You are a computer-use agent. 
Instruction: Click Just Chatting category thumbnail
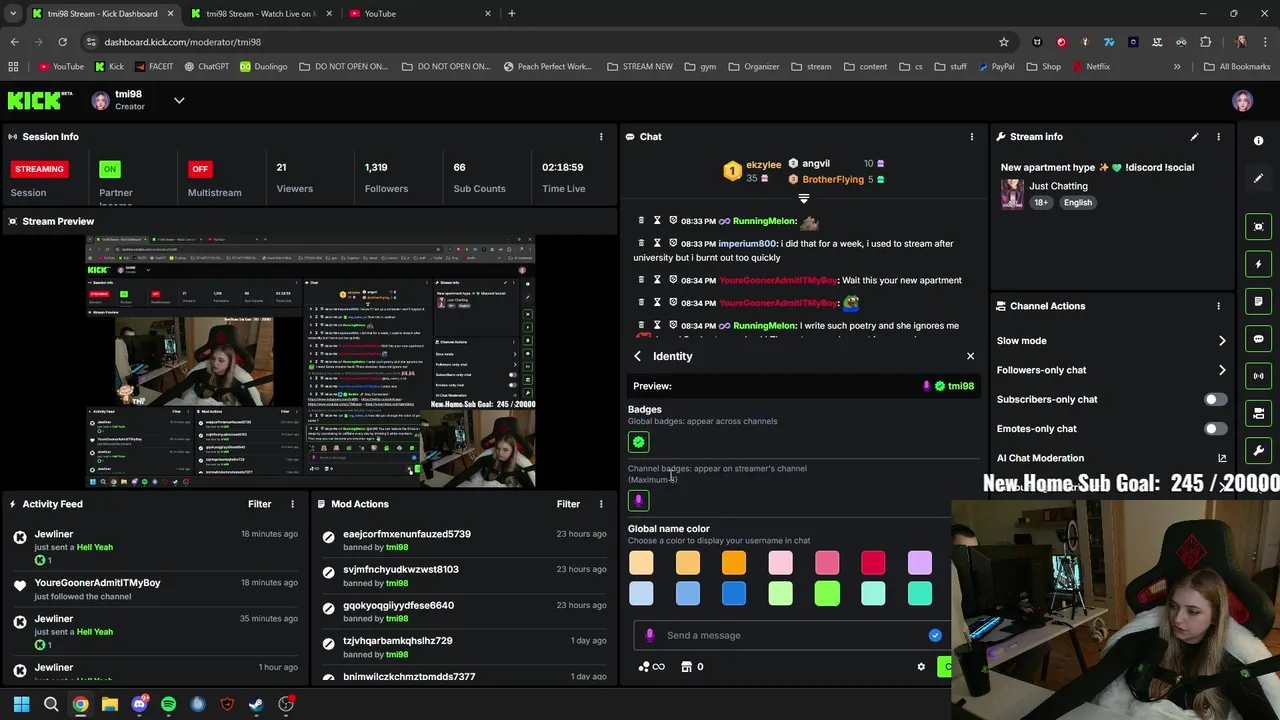pyautogui.click(x=1012, y=194)
